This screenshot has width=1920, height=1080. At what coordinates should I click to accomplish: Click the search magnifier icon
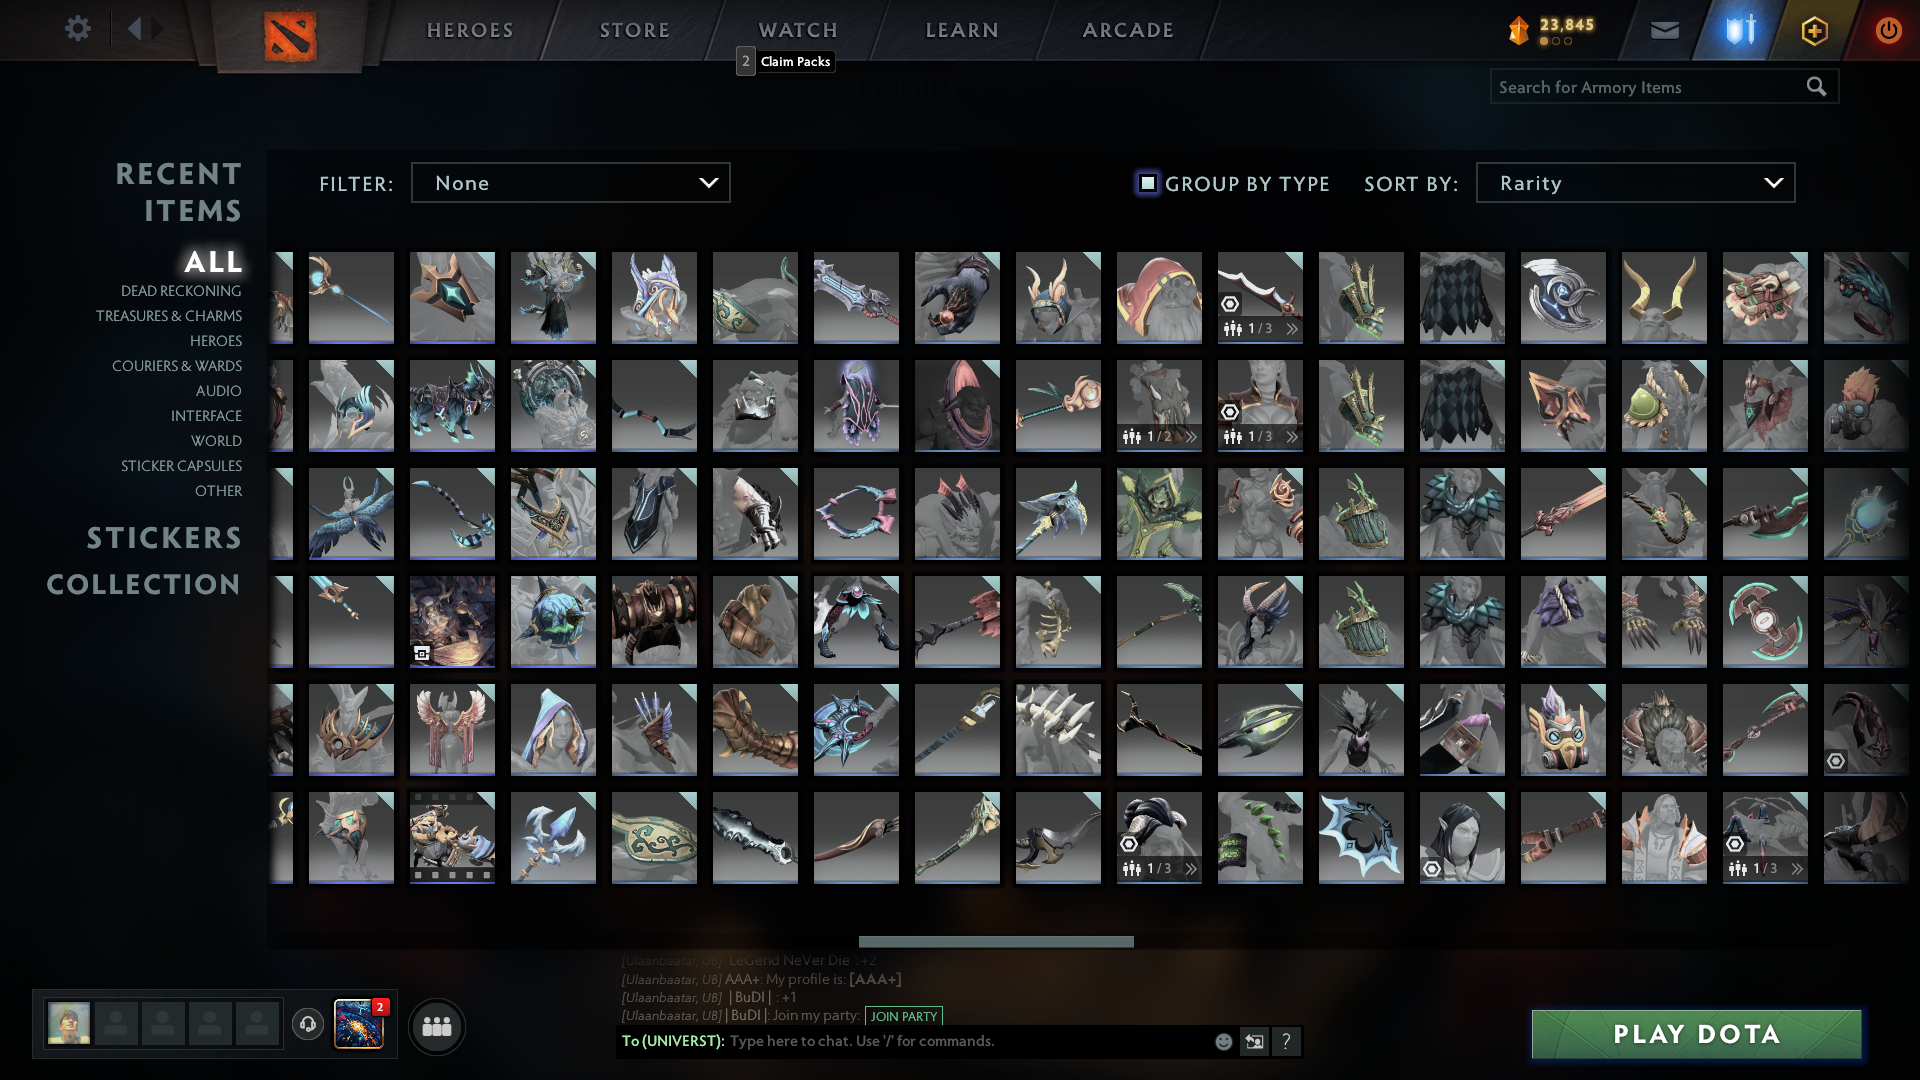point(1816,87)
